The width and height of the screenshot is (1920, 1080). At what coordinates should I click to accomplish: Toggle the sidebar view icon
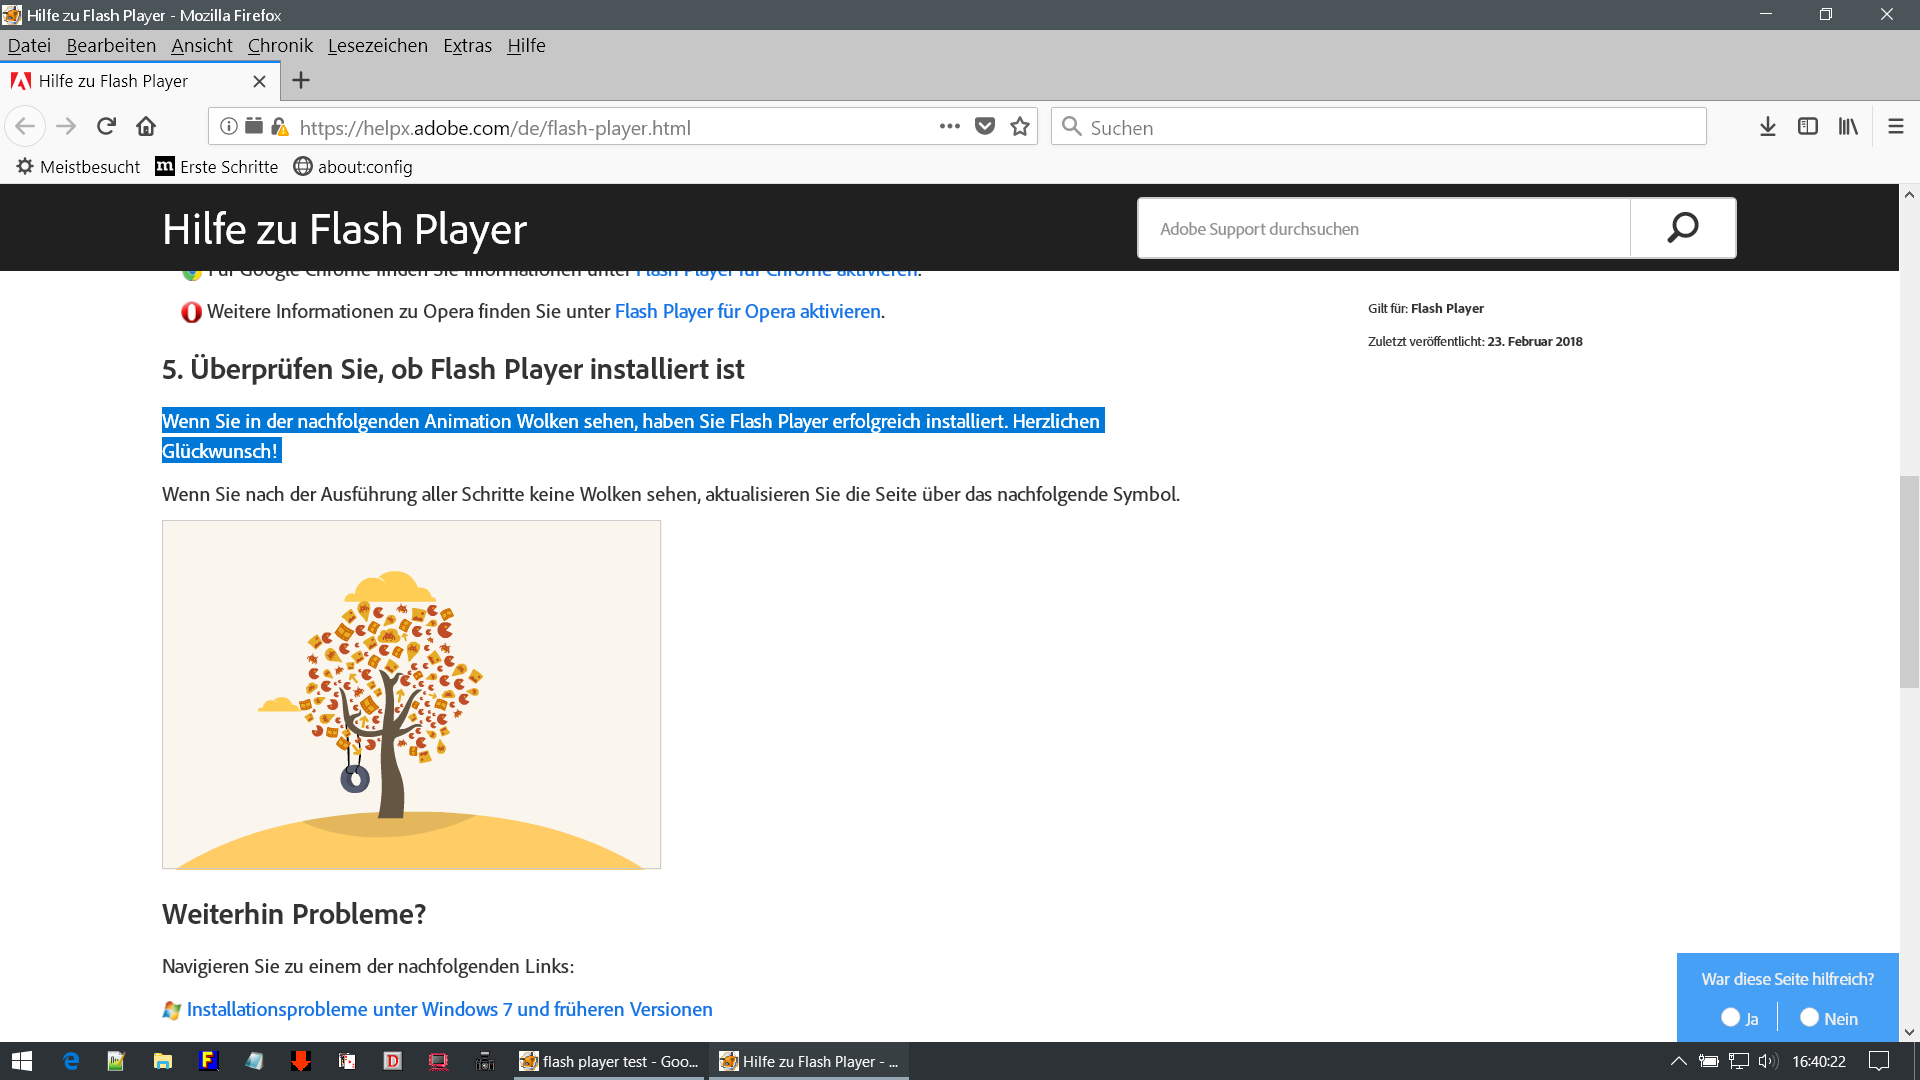coord(1807,126)
